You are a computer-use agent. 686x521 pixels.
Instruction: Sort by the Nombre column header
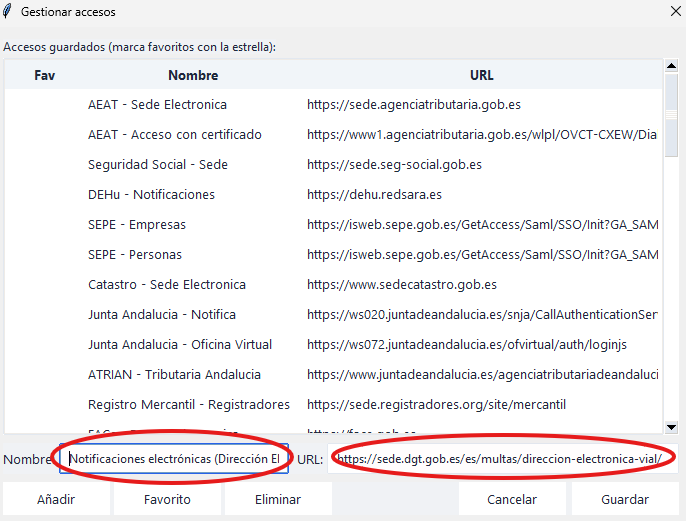click(193, 75)
